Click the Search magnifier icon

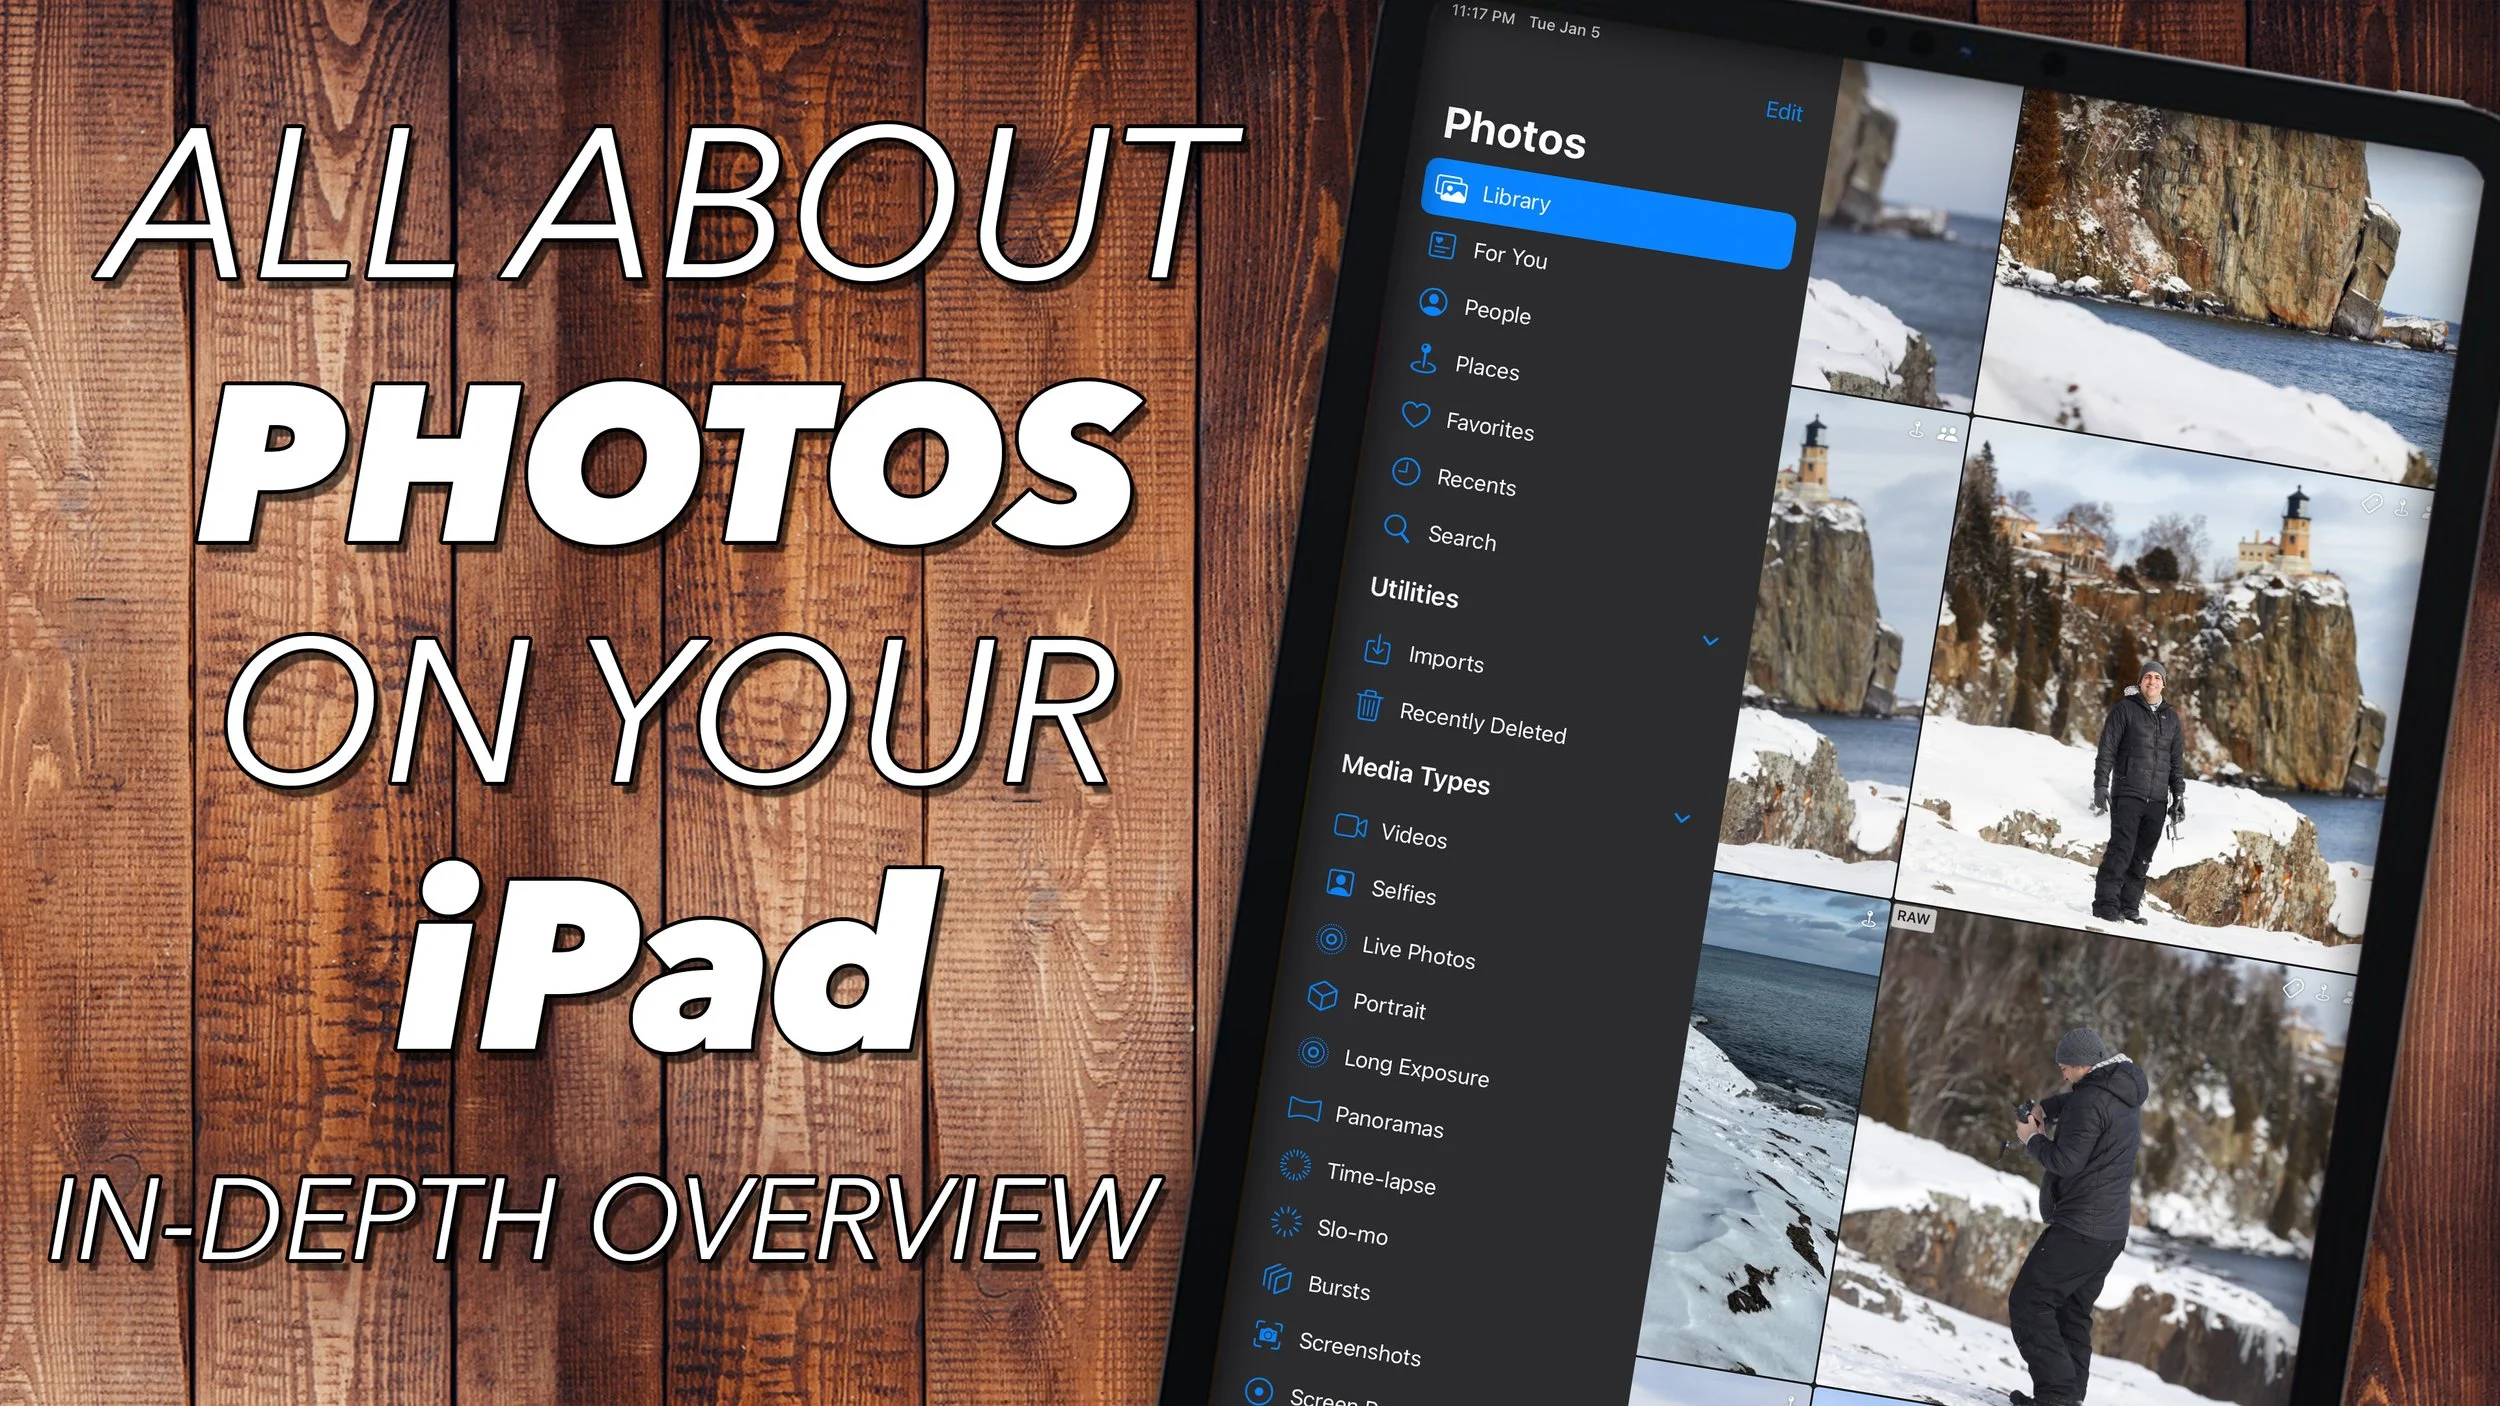click(x=1397, y=527)
